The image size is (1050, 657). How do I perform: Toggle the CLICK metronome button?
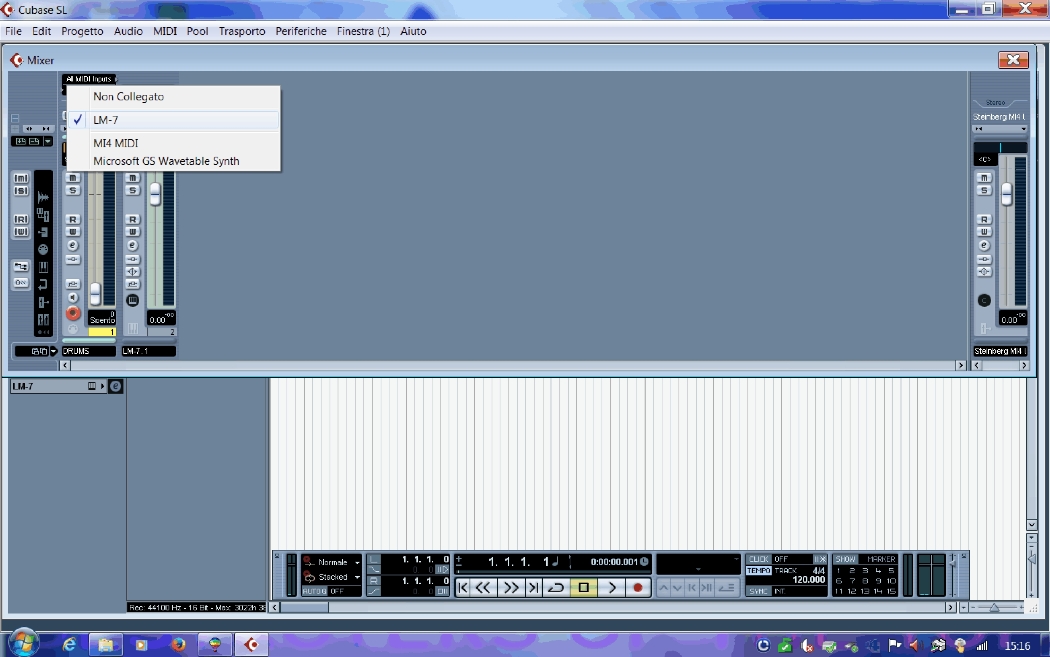759,559
